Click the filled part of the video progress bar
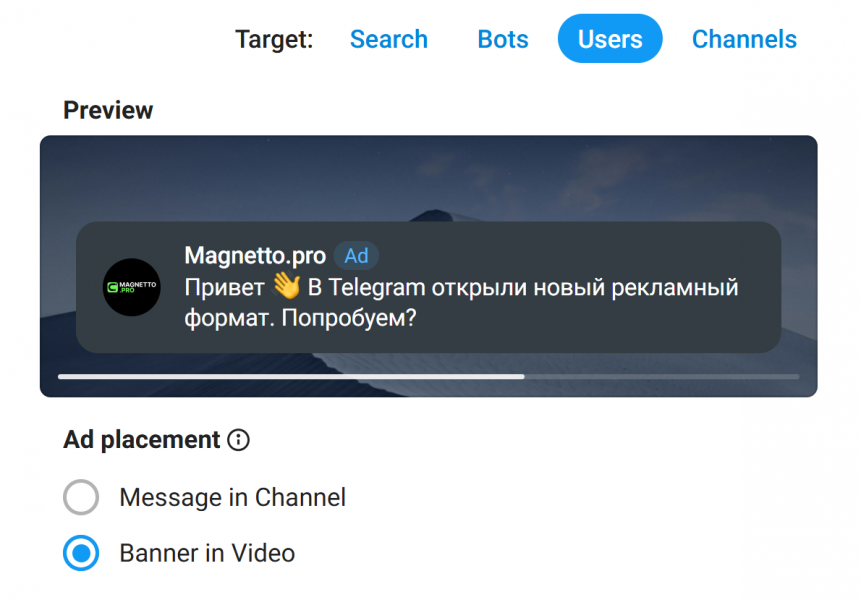 click(x=291, y=377)
